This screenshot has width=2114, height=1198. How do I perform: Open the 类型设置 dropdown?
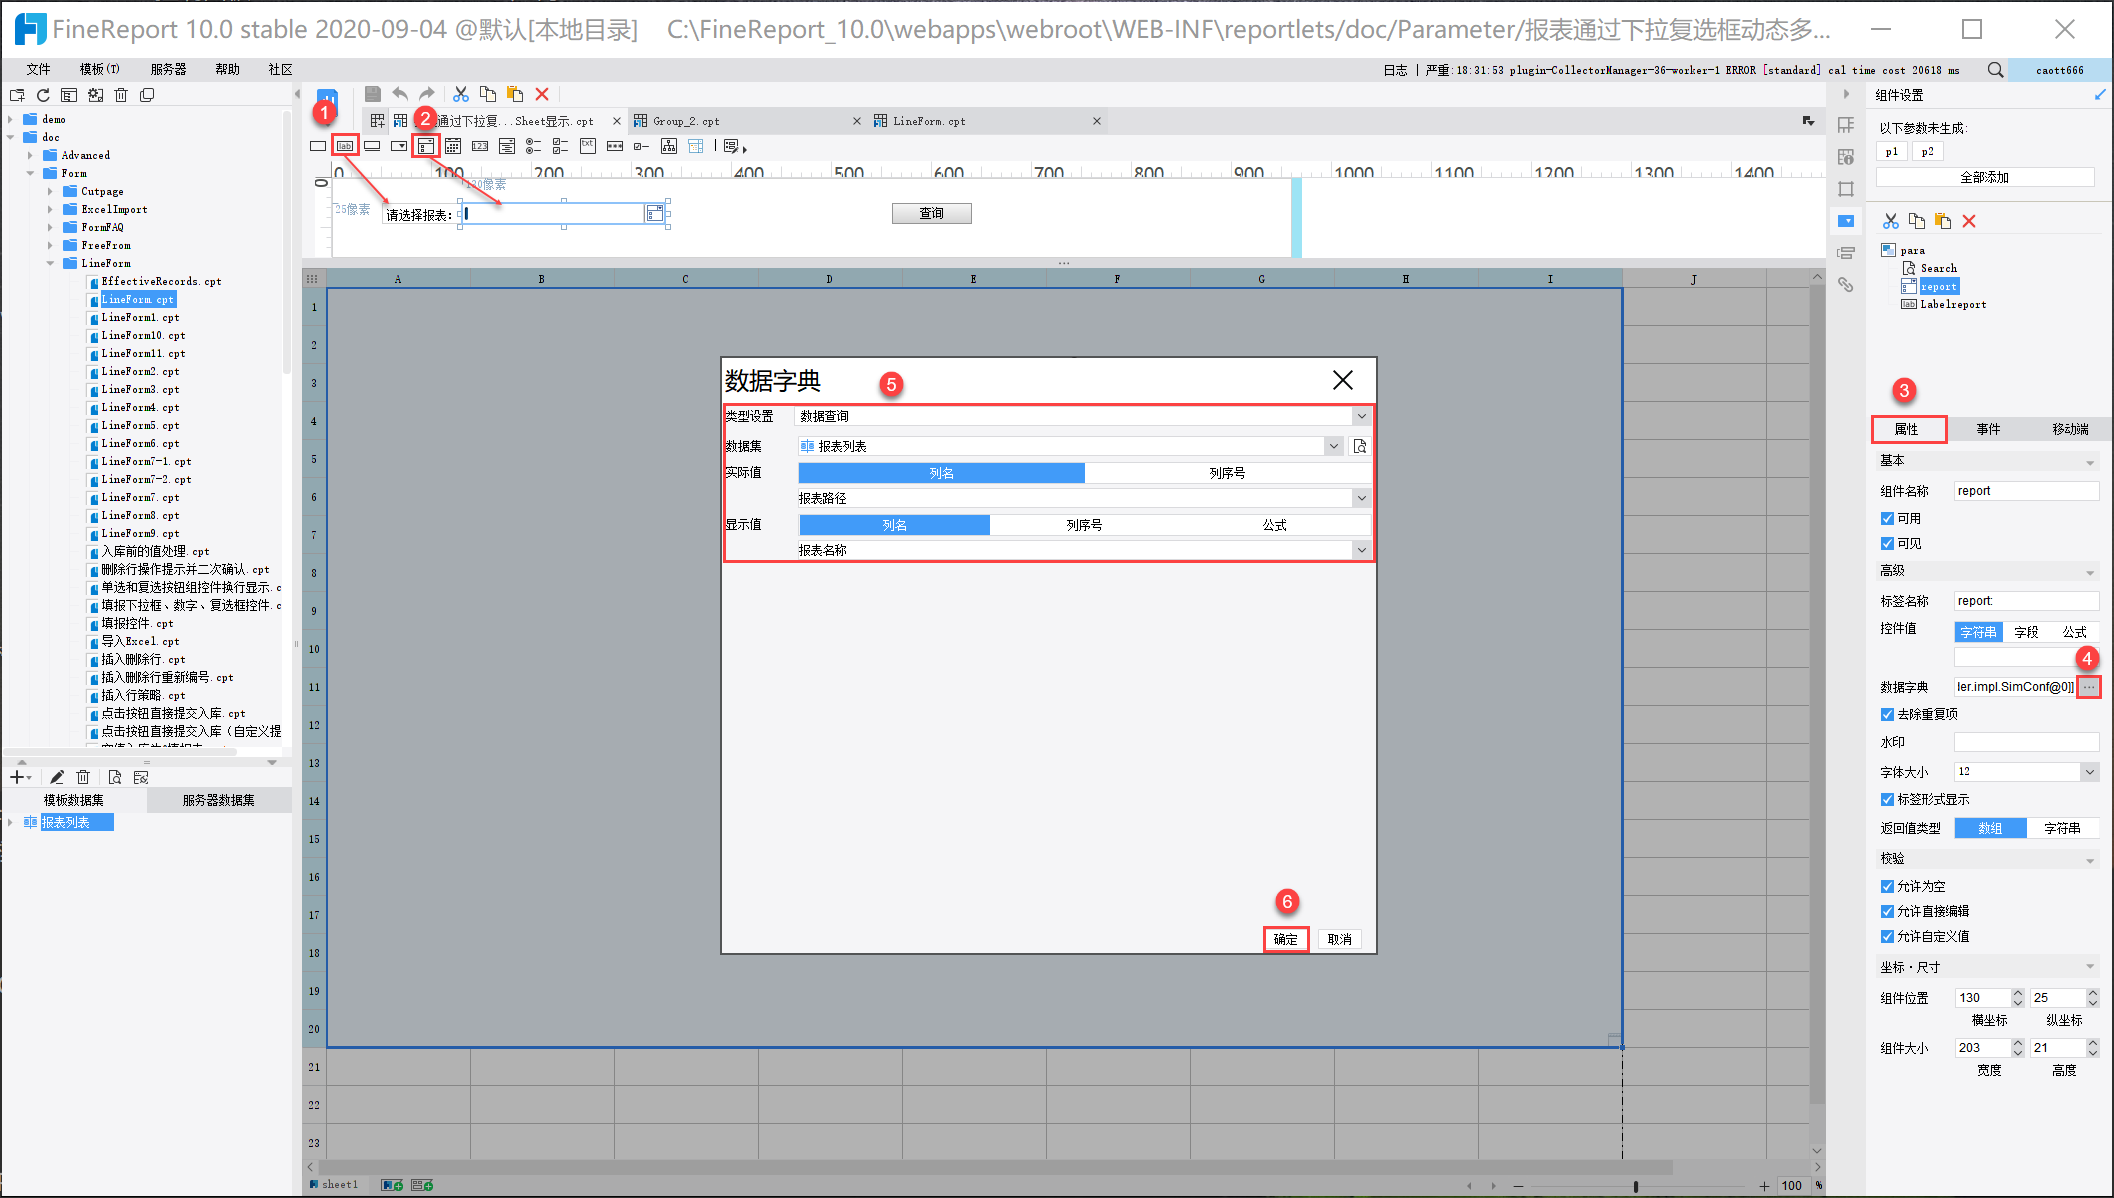point(1361,416)
